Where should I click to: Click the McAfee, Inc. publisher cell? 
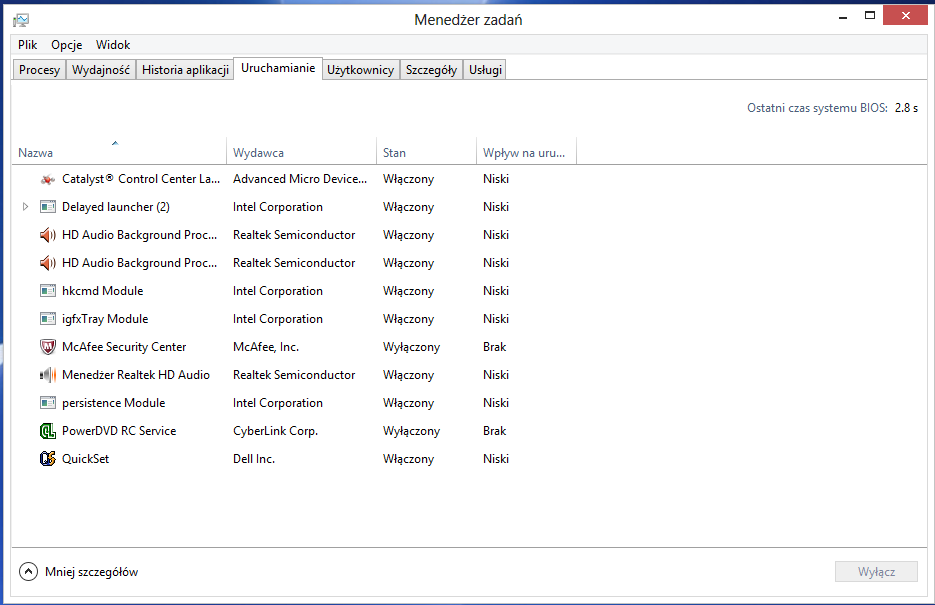click(x=266, y=347)
